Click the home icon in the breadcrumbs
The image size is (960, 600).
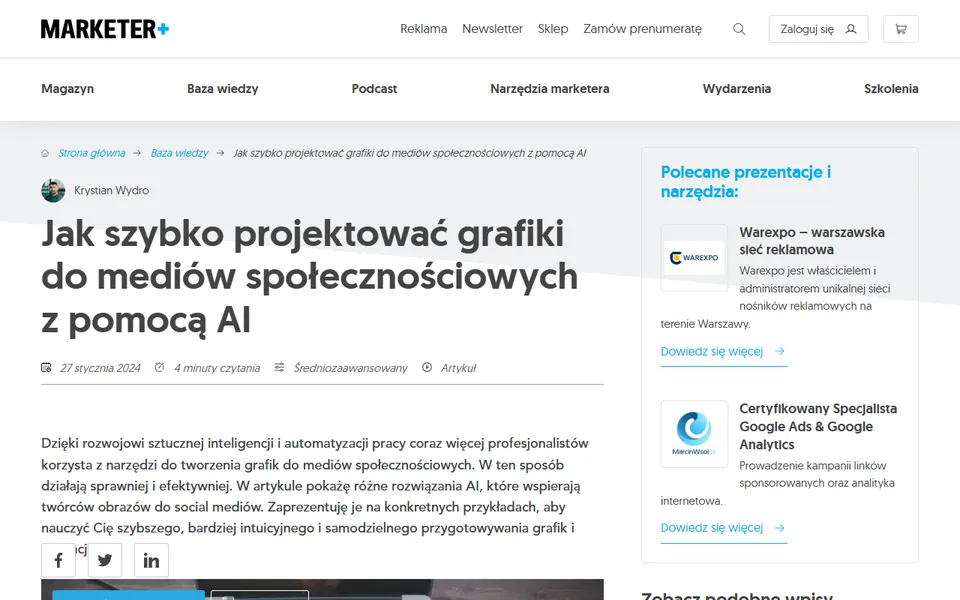[45, 153]
